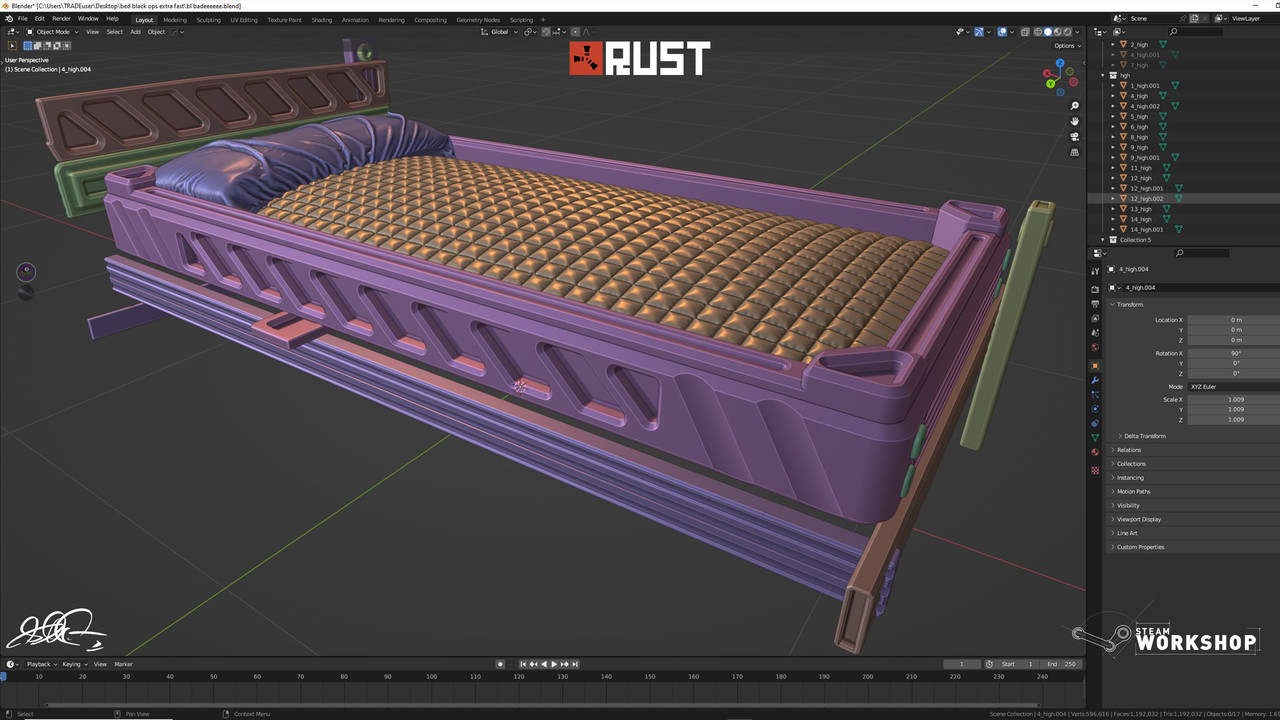Open the Modifiers wrench tab icon
The width and height of the screenshot is (1280, 720).
pyautogui.click(x=1095, y=381)
